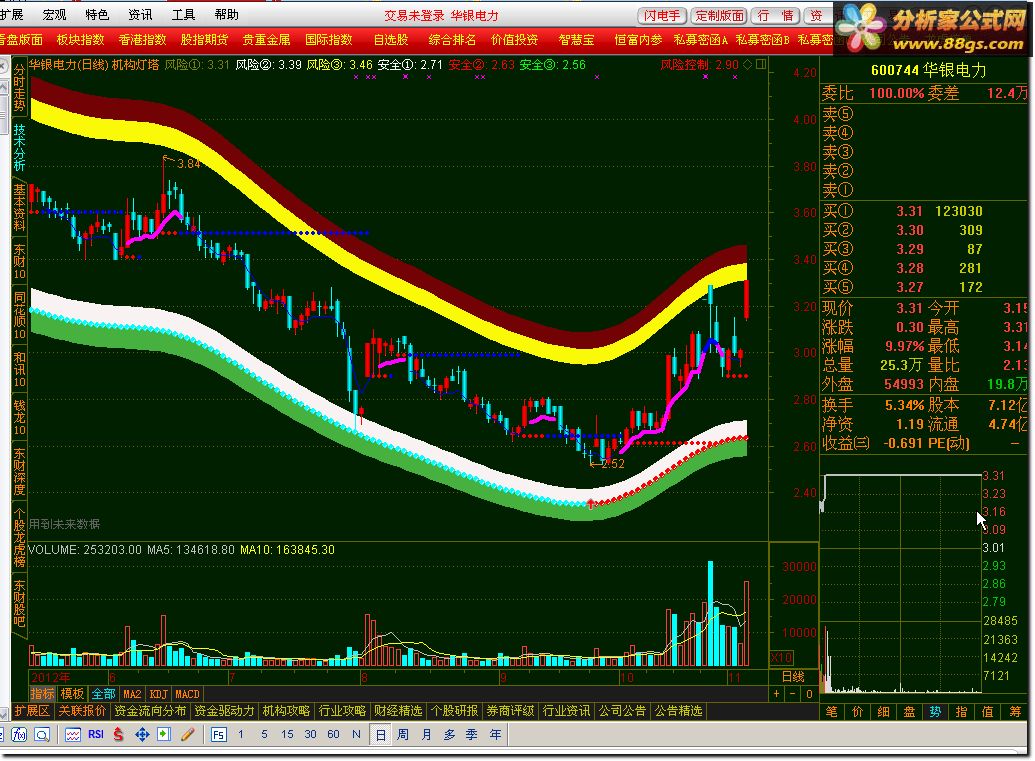This screenshot has width=1035, height=761.
Task: Open the 板块指数 red bar tab
Action: click(x=81, y=40)
